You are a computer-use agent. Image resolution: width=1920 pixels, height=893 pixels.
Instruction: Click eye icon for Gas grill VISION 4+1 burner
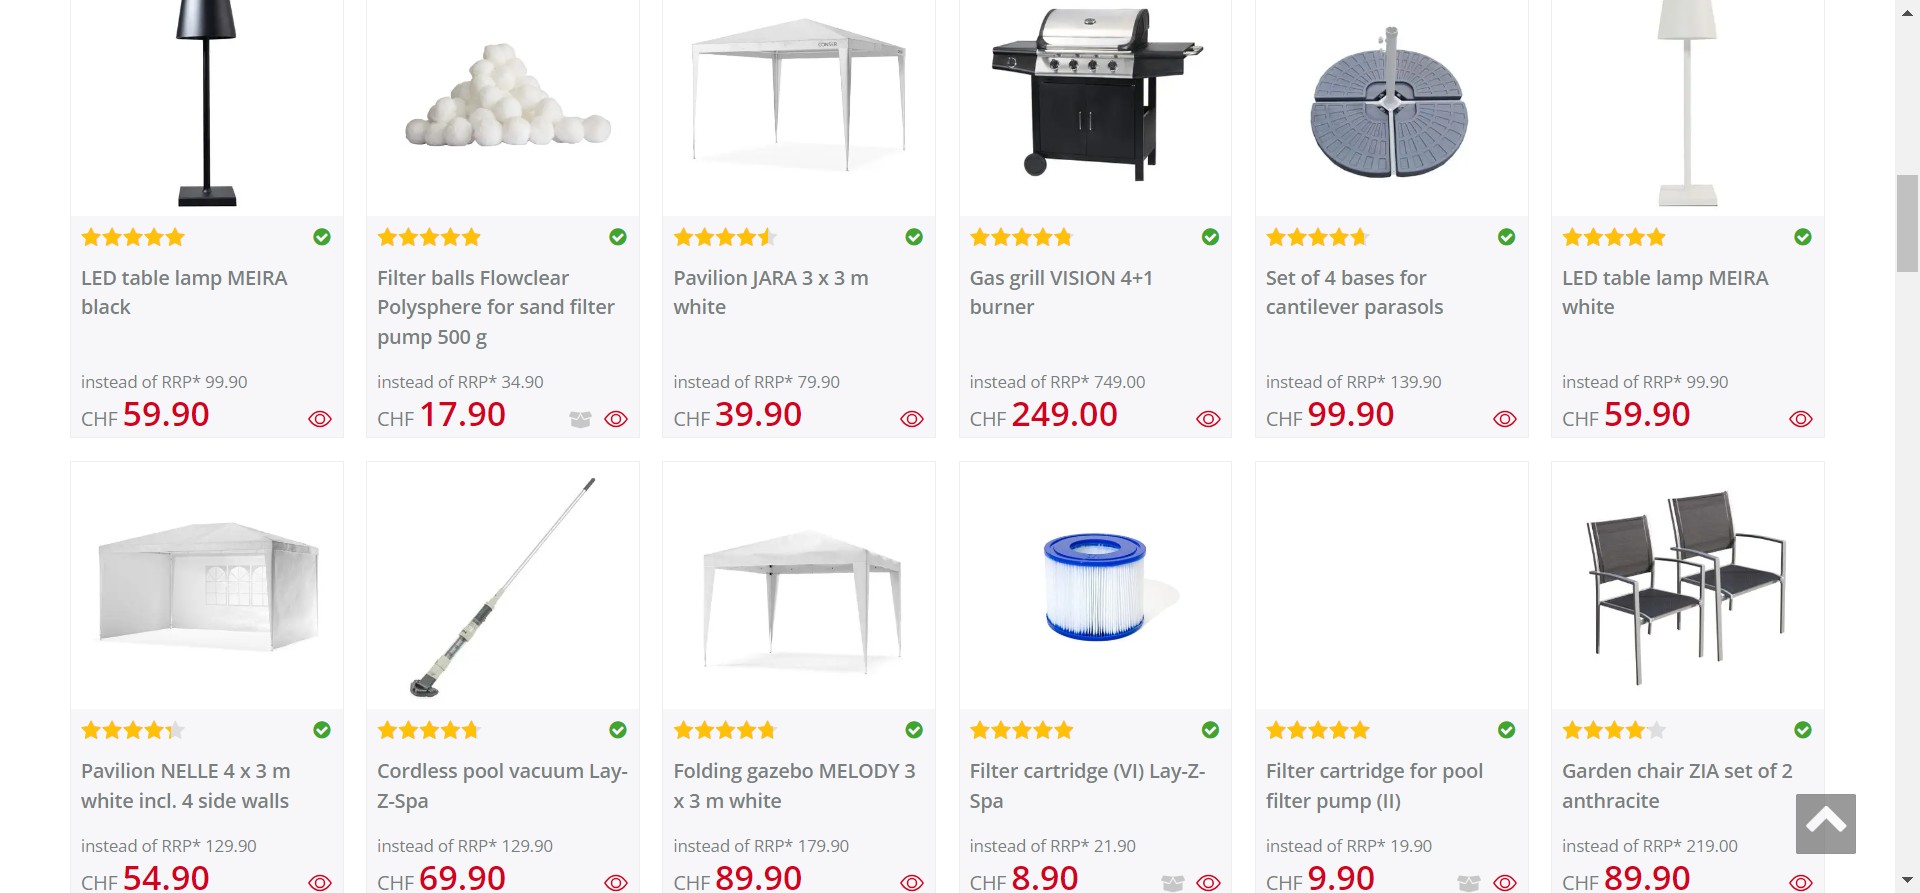[1208, 419]
